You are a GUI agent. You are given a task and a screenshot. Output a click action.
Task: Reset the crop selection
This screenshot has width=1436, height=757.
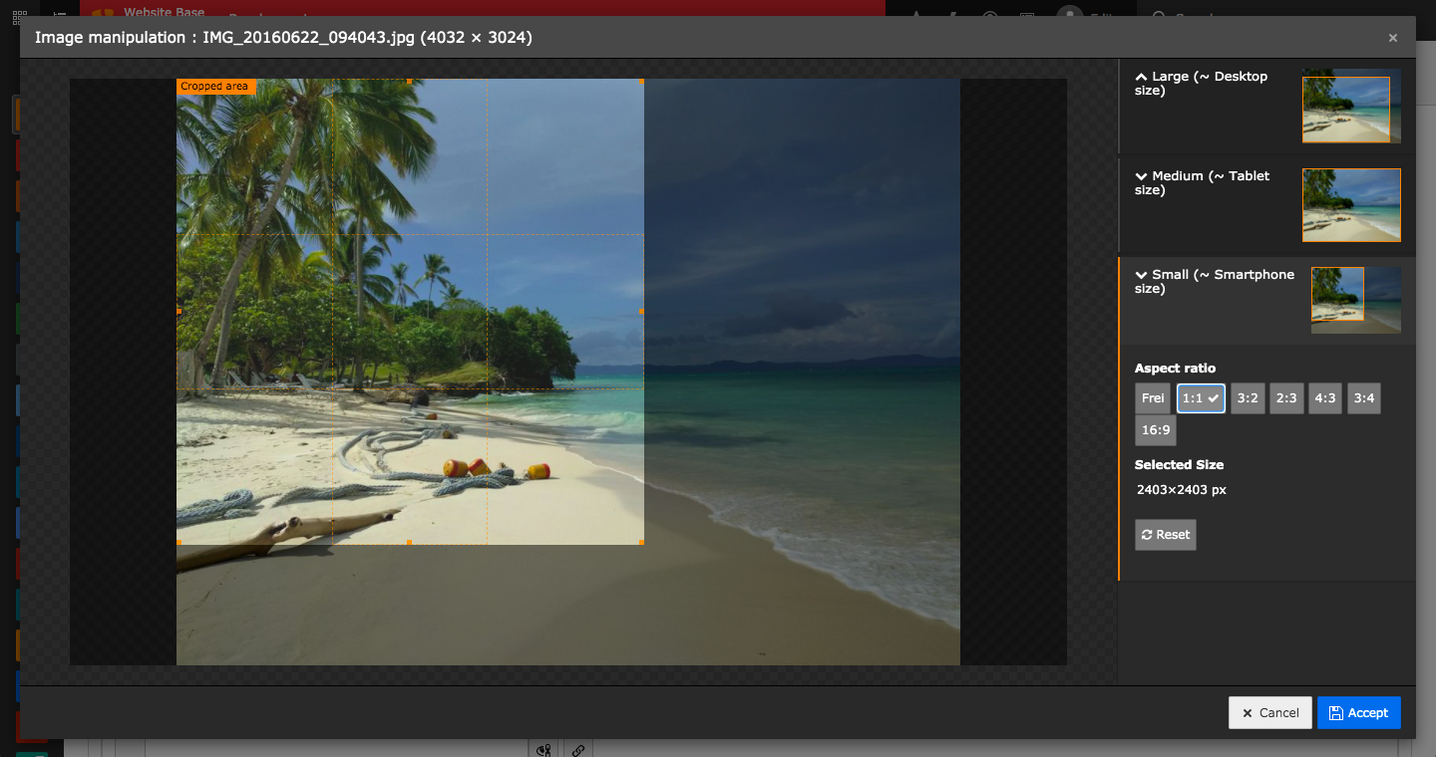1164,534
